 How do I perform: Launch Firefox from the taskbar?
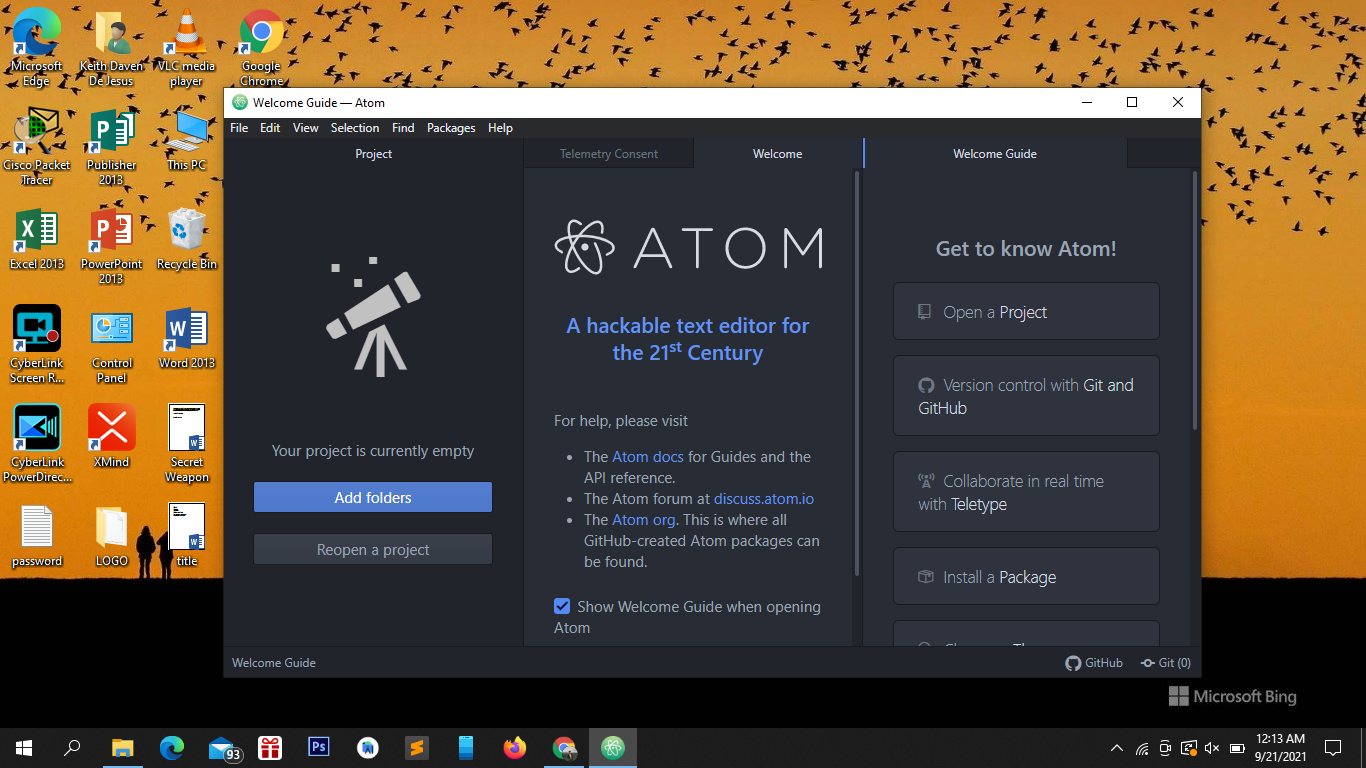[x=515, y=747]
